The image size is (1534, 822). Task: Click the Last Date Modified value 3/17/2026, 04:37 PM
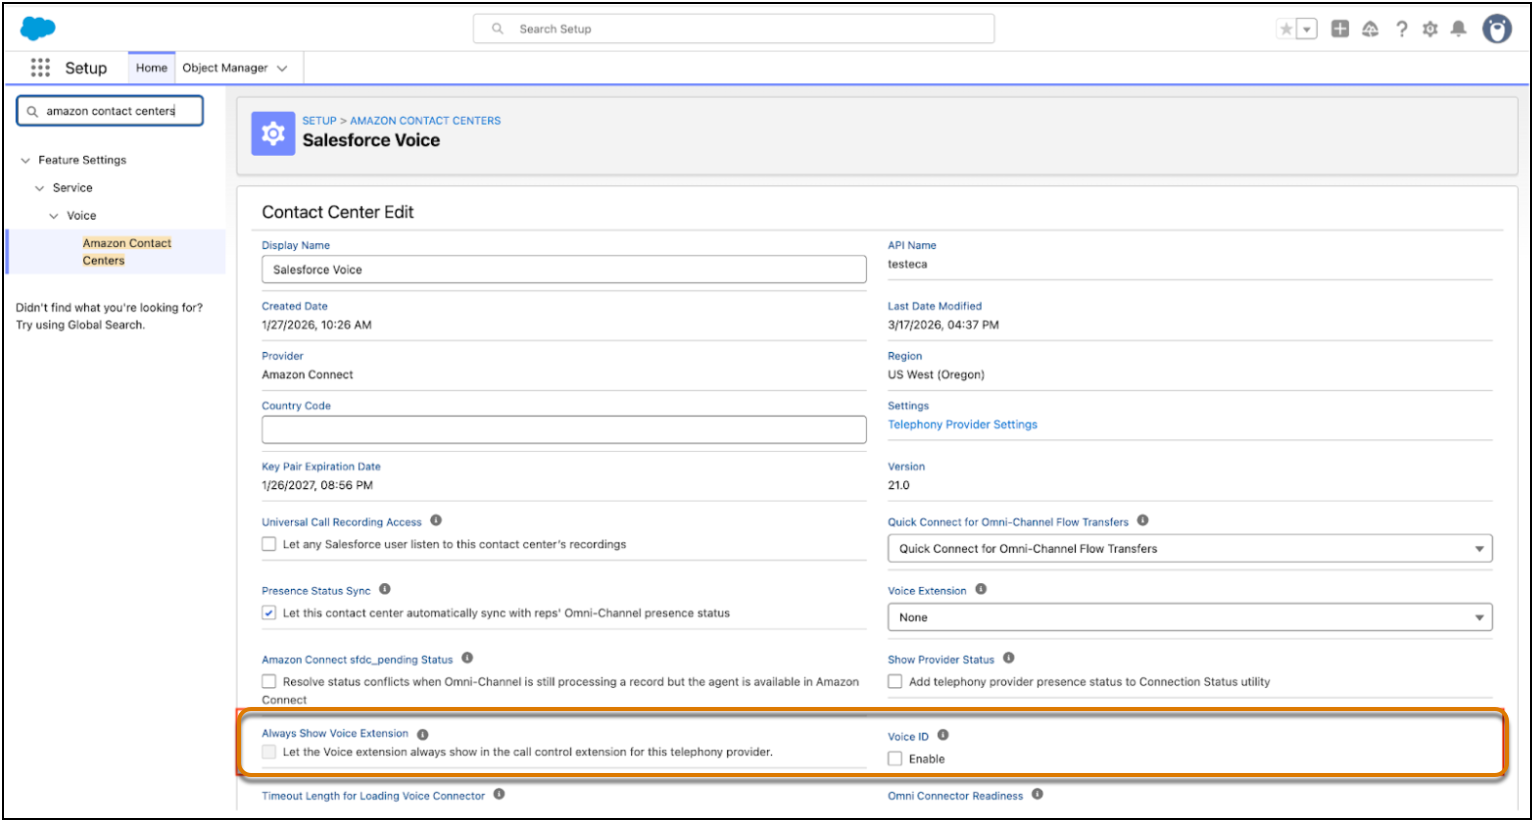943,325
